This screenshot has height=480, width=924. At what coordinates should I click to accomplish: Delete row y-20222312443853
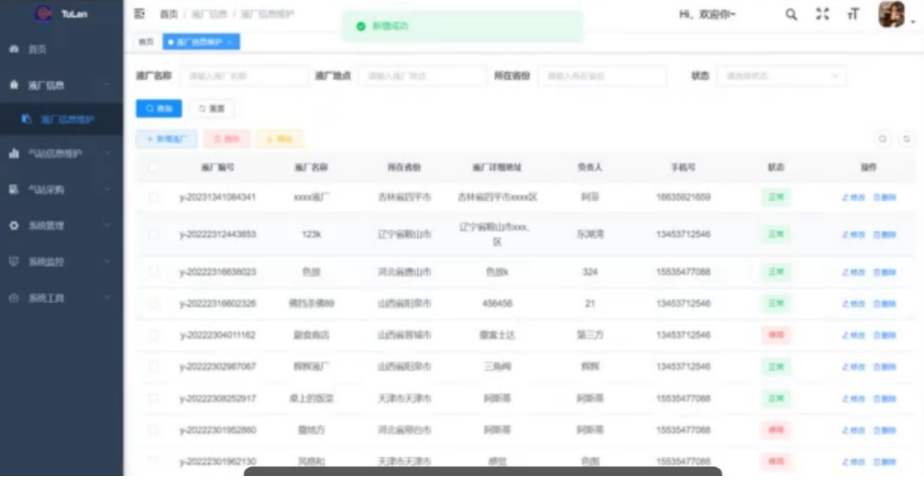click(885, 234)
